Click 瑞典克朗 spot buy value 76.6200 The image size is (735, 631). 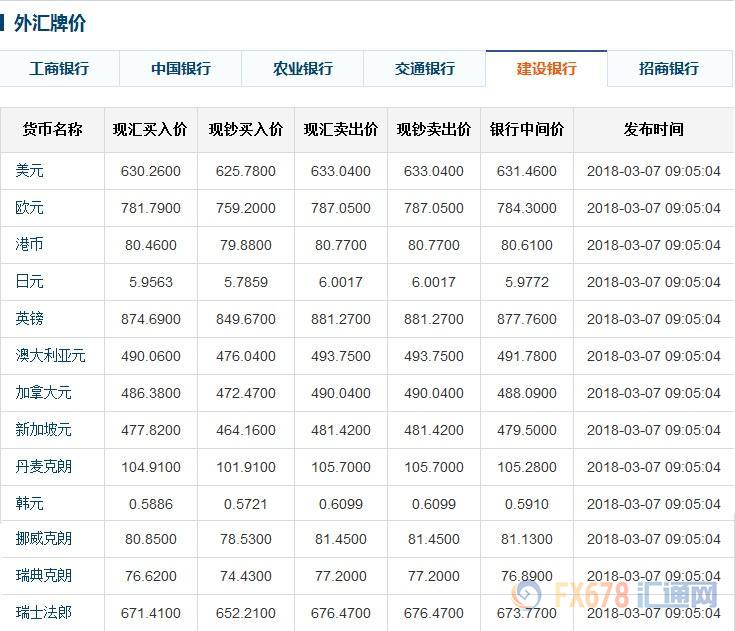(151, 576)
